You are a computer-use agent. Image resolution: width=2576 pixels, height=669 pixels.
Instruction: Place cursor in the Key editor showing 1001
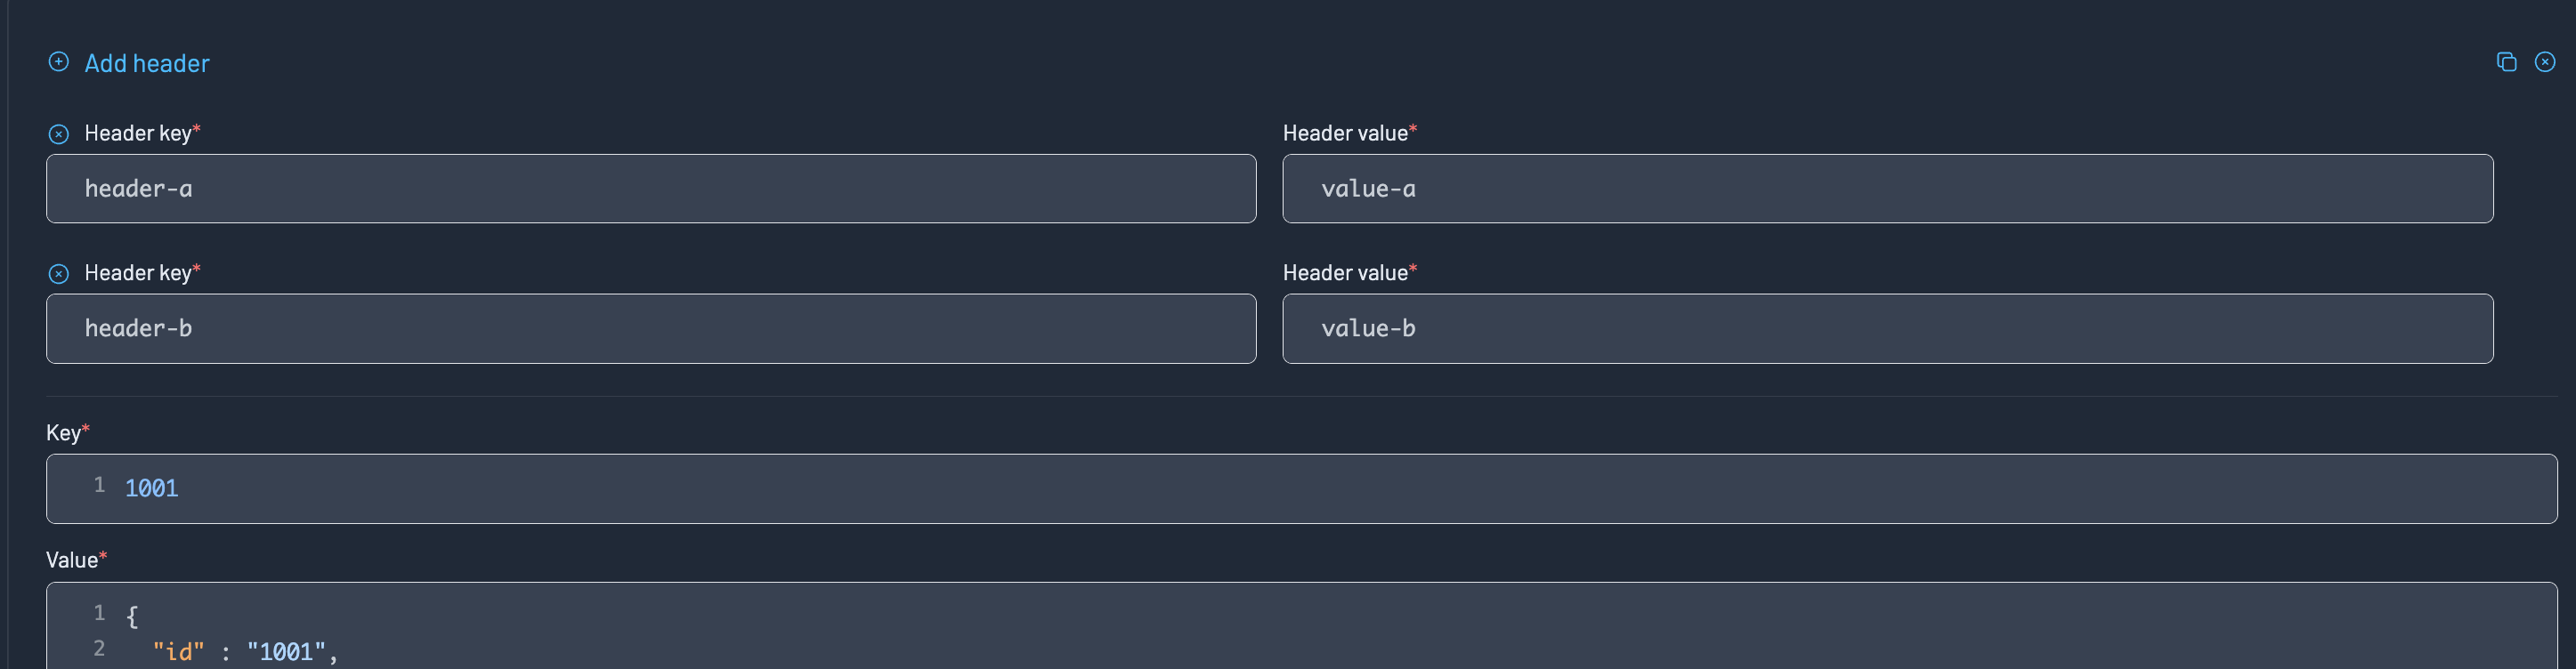(x=1300, y=489)
